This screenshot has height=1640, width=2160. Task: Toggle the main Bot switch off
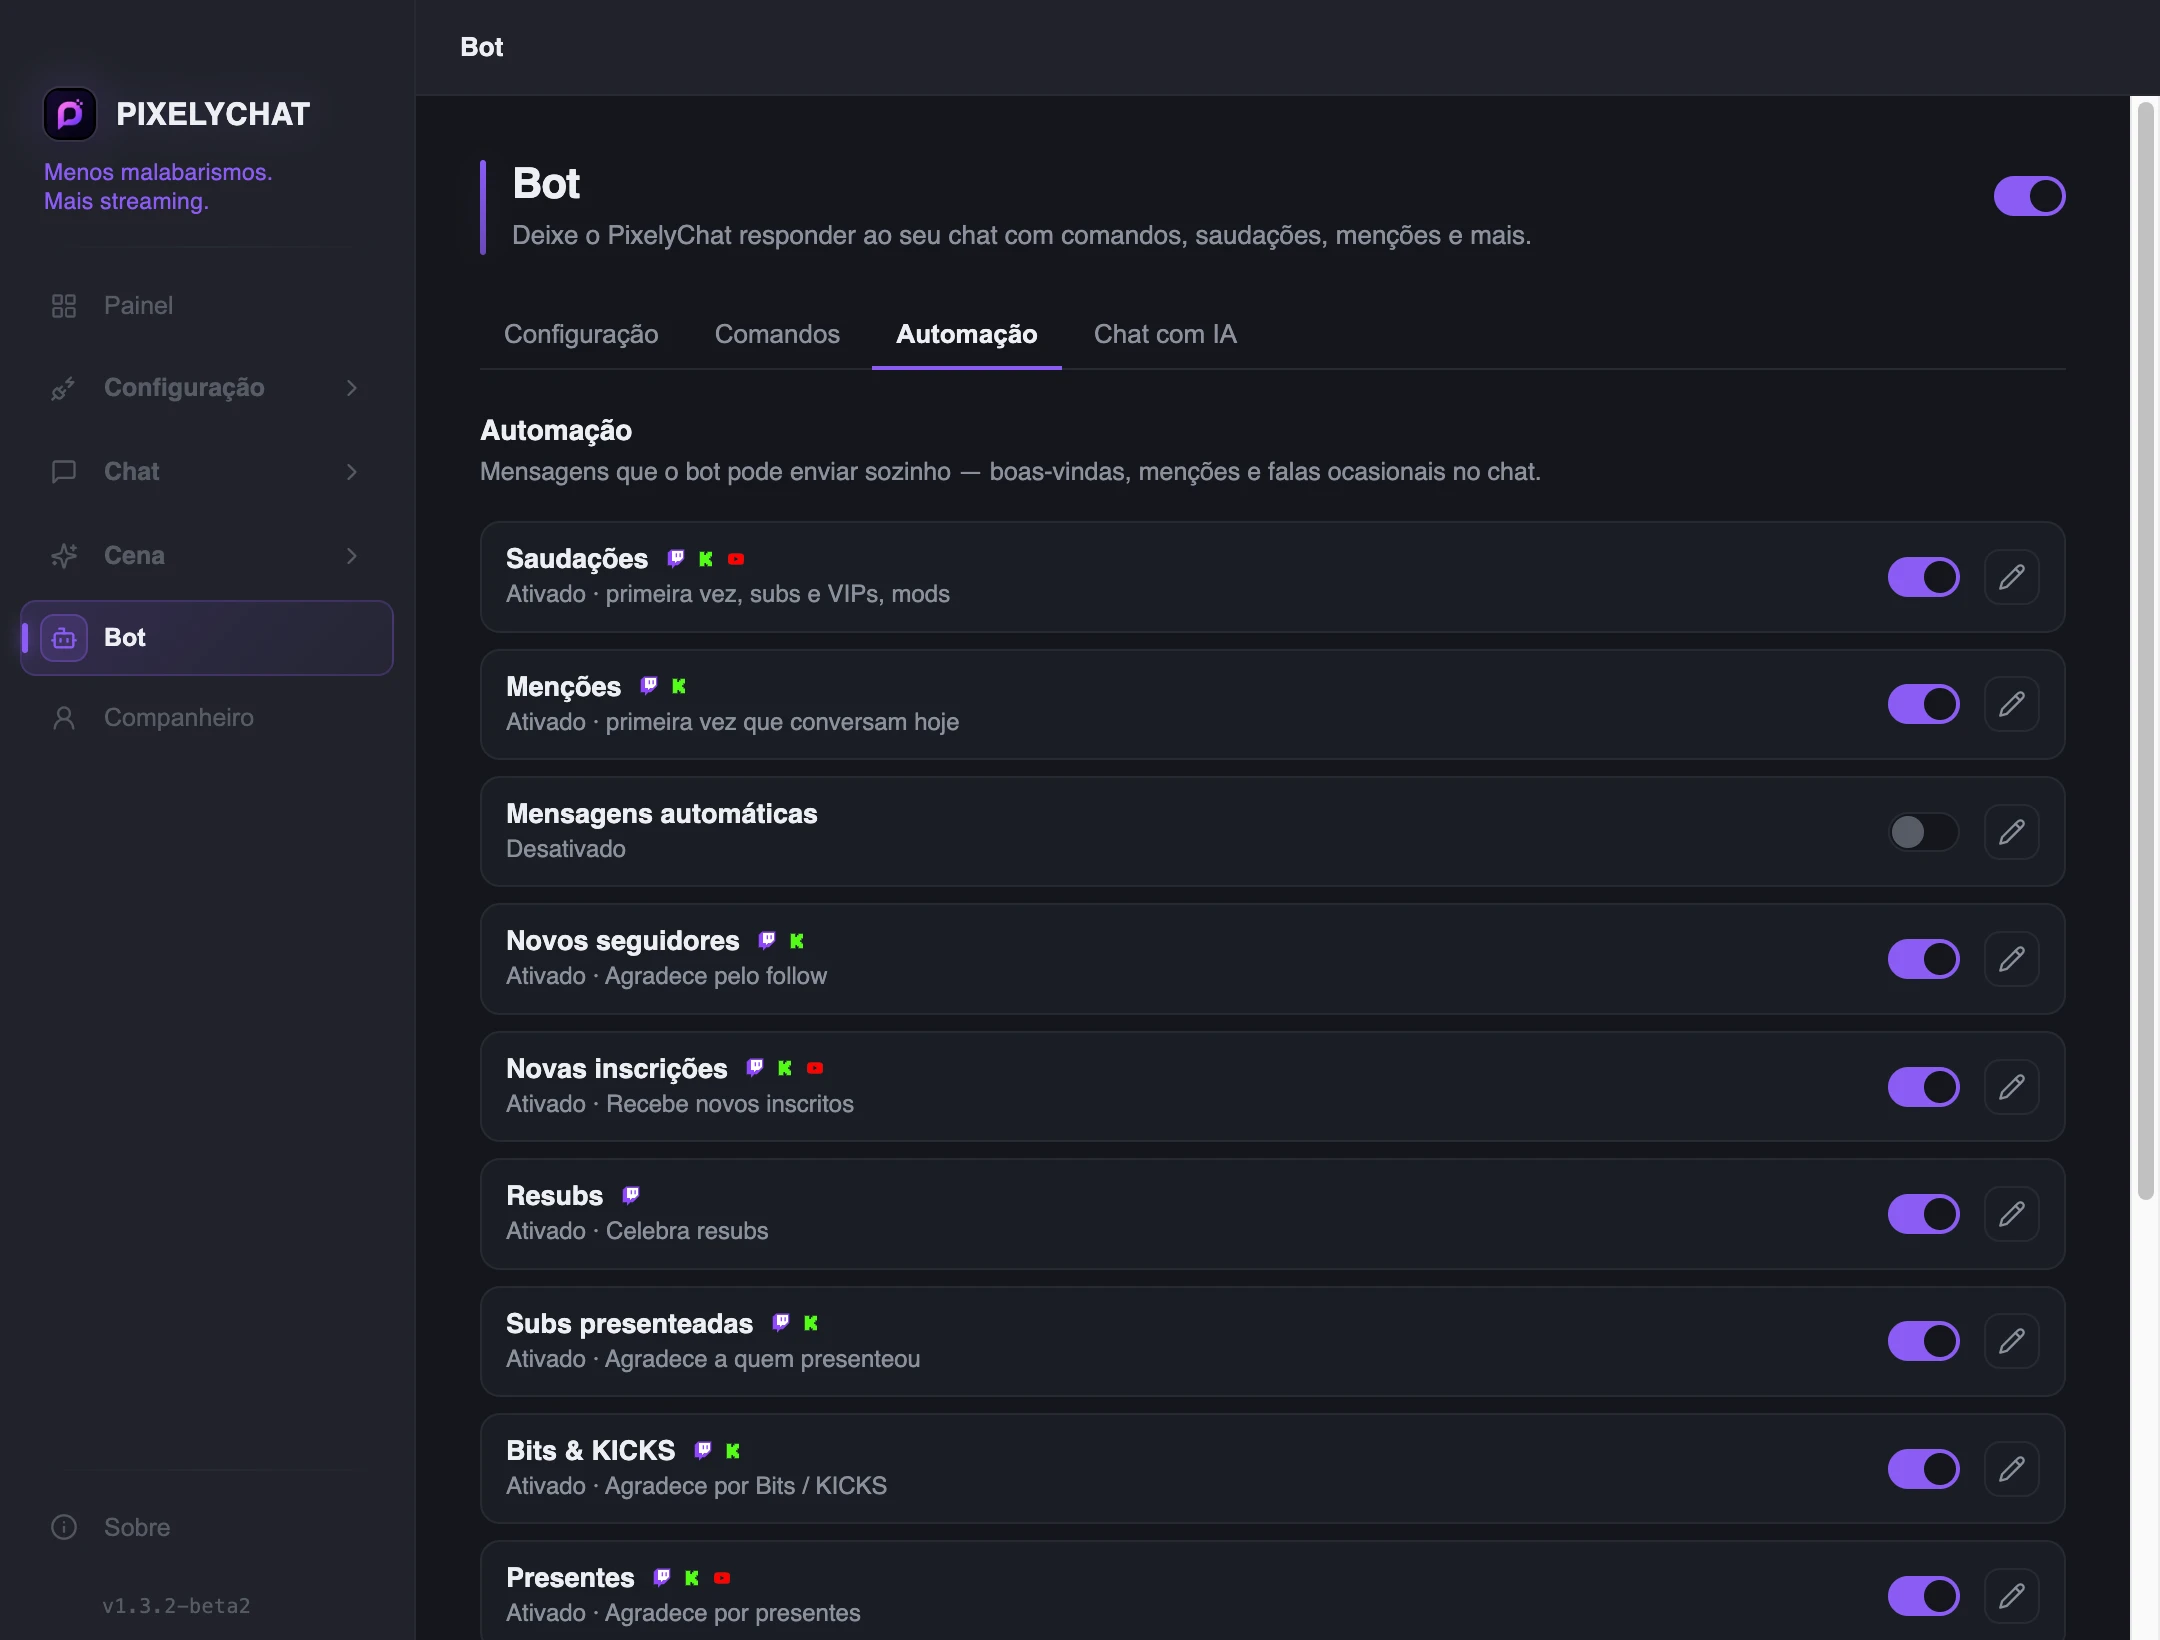pyautogui.click(x=2029, y=196)
